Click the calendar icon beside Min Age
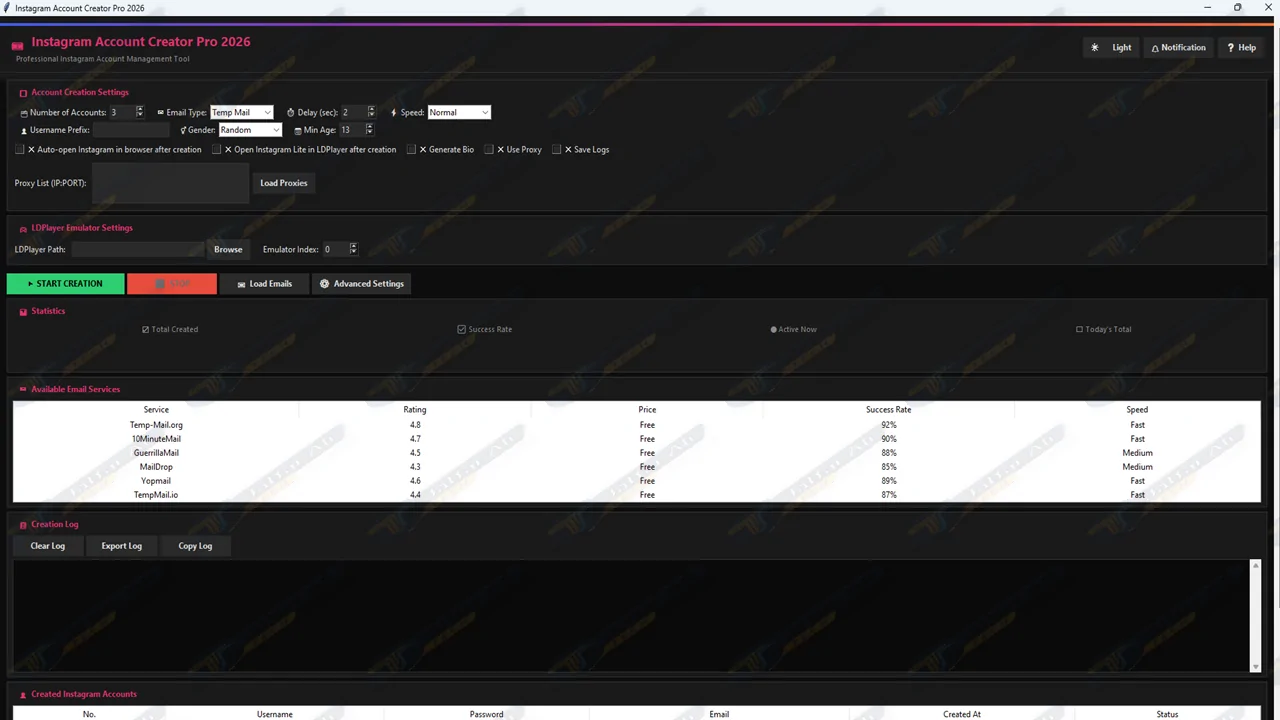This screenshot has width=1280, height=720. tap(298, 131)
